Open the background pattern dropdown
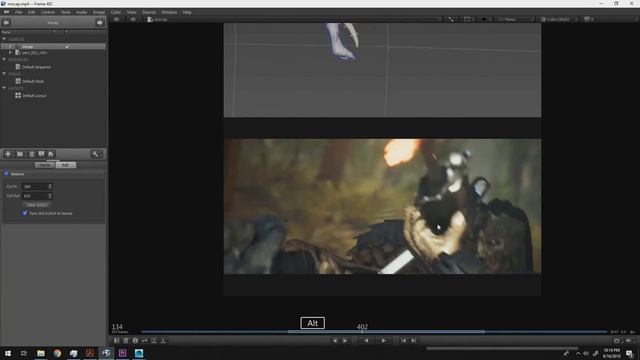 [x=486, y=19]
